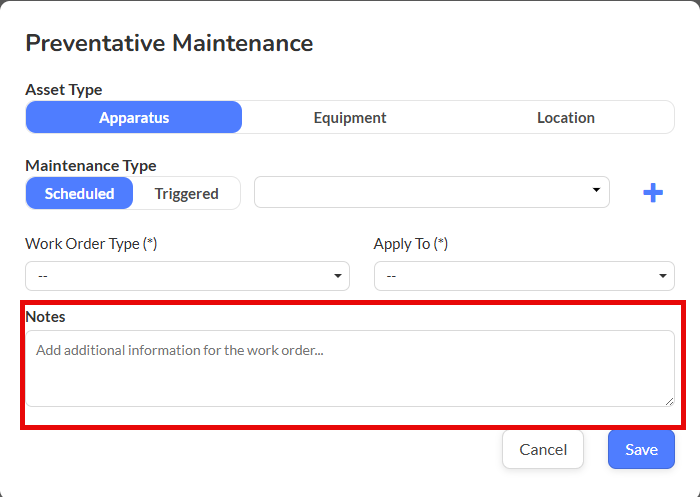The image size is (700, 497).
Task: Click the Notes field label
Action: (x=46, y=316)
